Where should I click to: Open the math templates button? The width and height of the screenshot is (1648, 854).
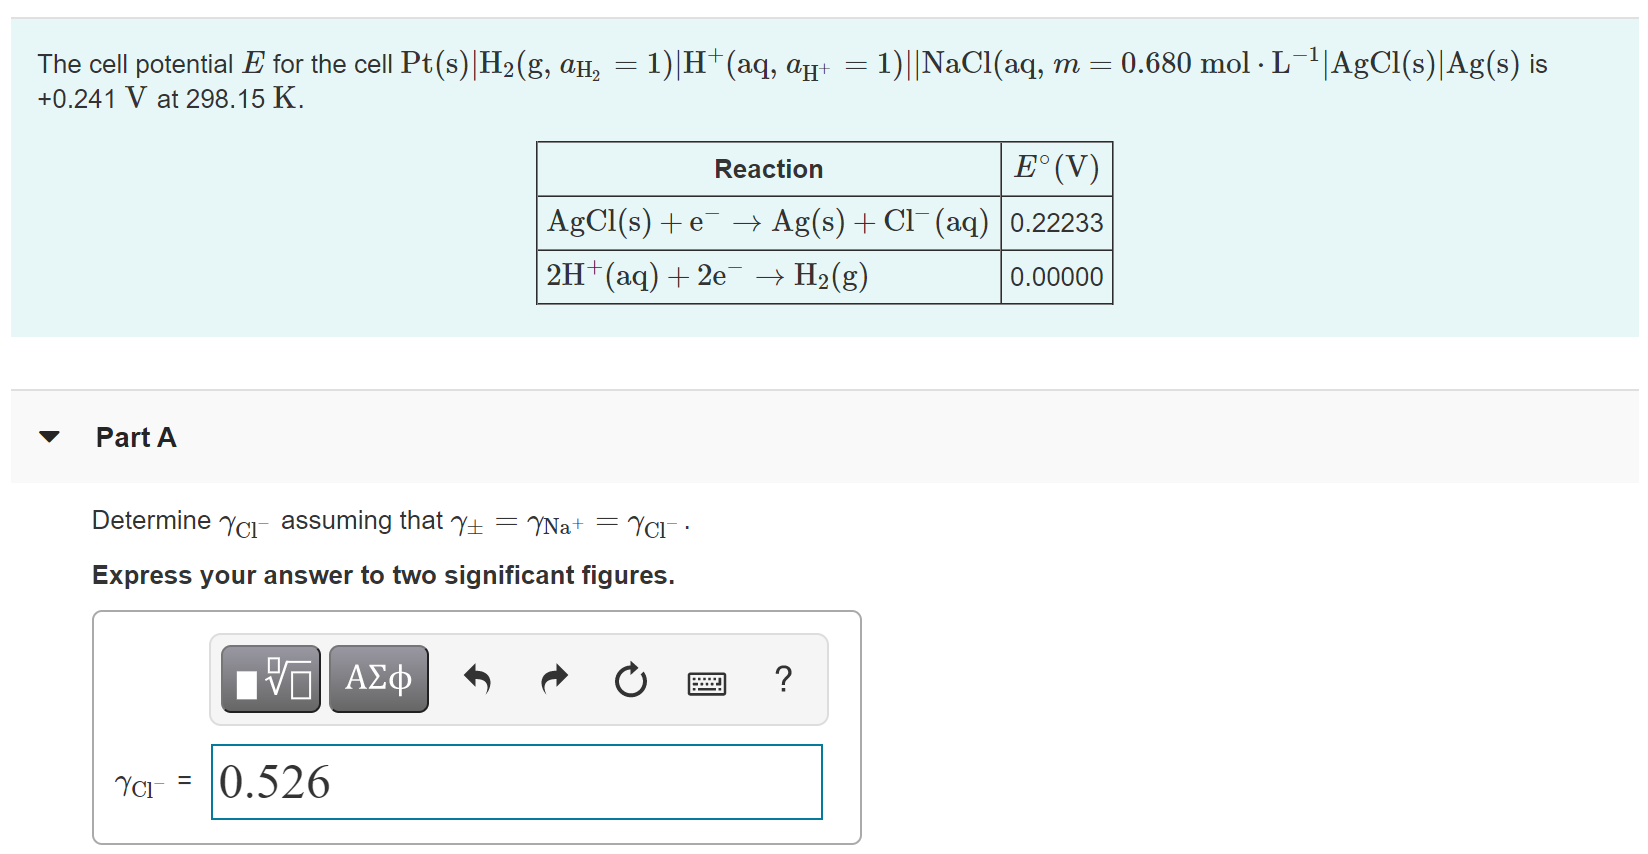pos(271,679)
